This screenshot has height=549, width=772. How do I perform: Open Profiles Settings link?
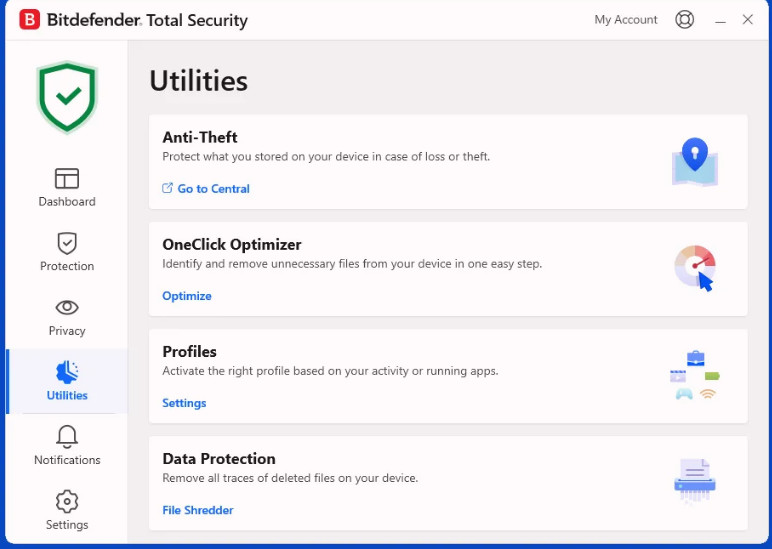pyautogui.click(x=184, y=403)
